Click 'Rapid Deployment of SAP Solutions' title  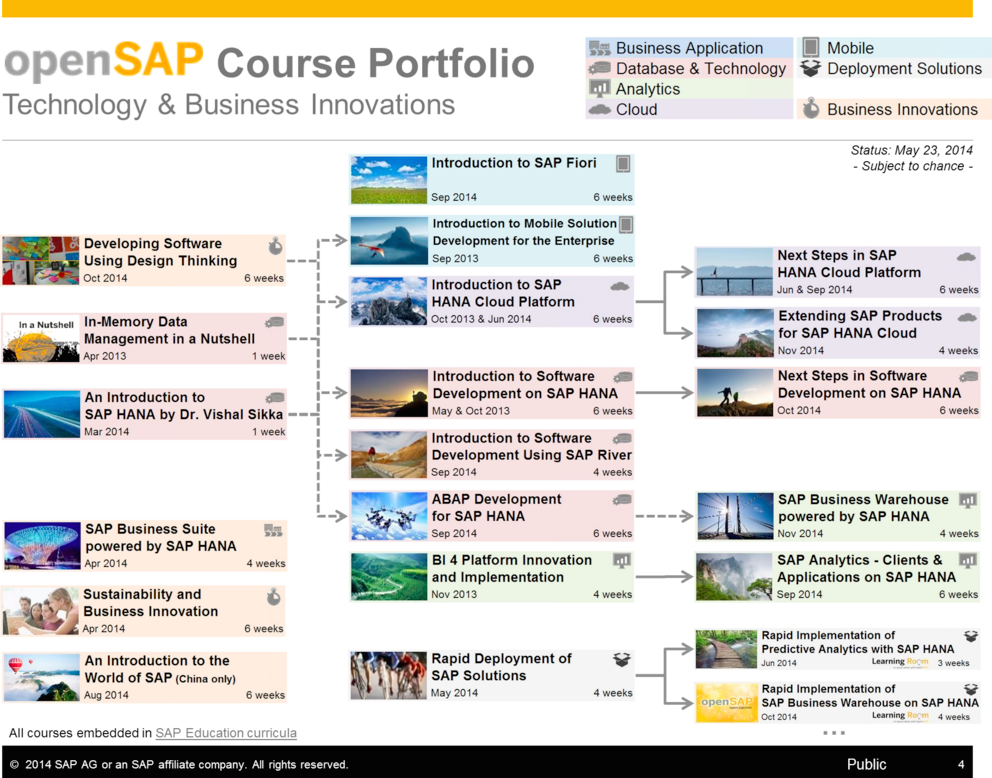point(502,667)
